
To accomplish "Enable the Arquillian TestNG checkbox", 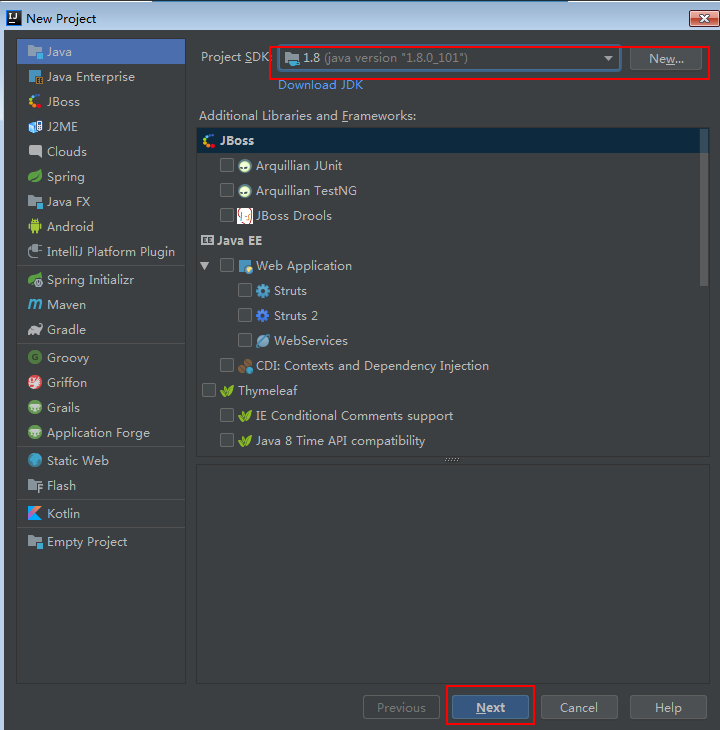I will 227,190.
